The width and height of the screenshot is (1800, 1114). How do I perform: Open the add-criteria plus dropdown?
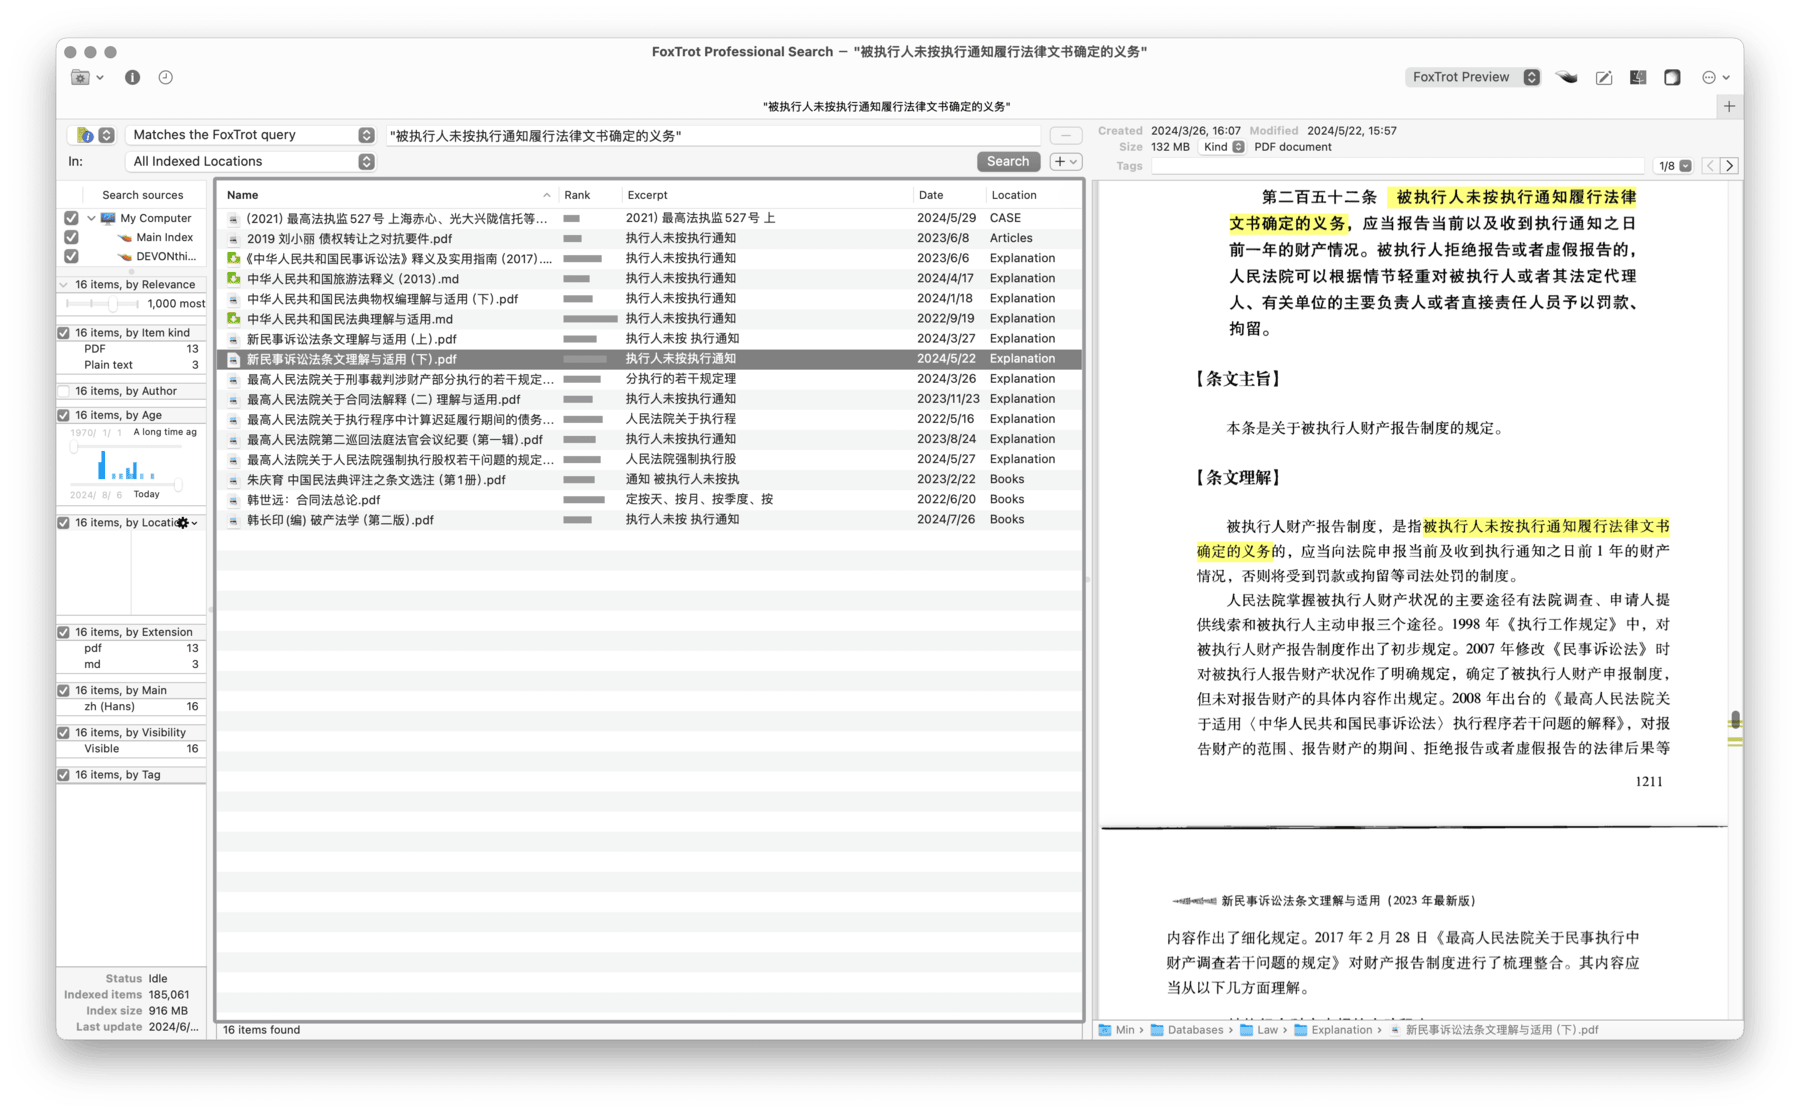[1066, 161]
